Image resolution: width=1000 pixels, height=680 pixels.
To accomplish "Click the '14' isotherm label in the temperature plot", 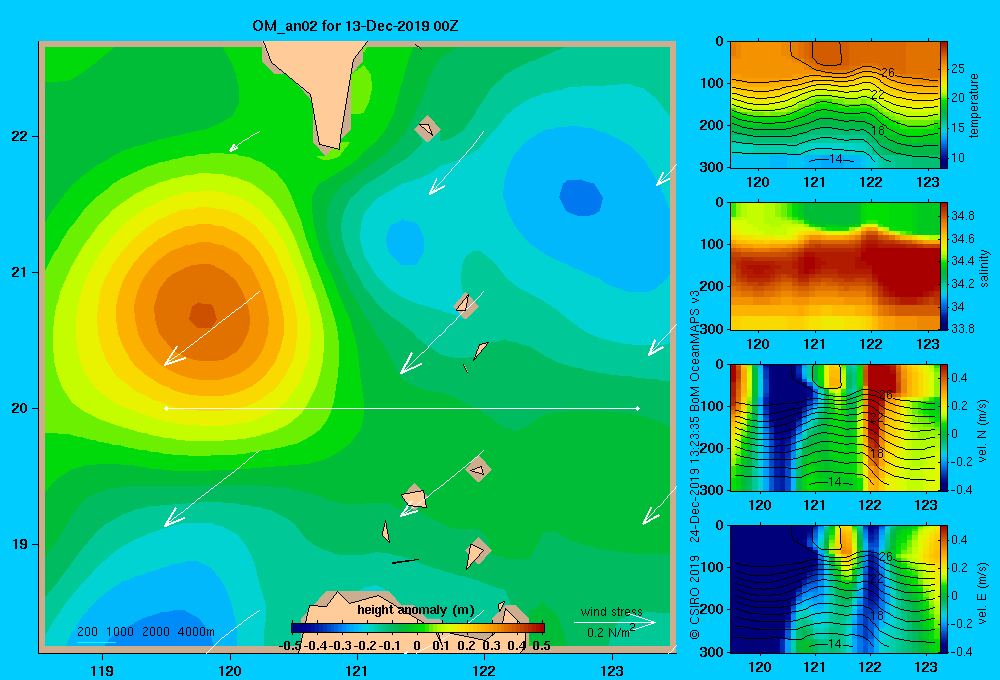I will [835, 159].
